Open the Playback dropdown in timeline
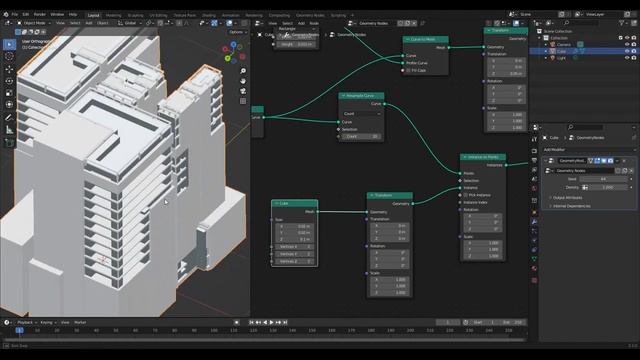The image size is (640, 360). point(27,322)
